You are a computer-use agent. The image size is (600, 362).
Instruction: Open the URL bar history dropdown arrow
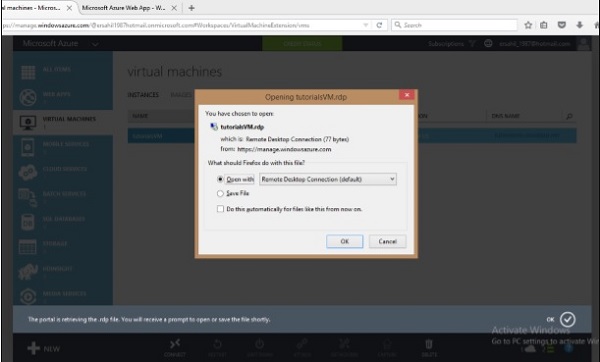click(365, 25)
